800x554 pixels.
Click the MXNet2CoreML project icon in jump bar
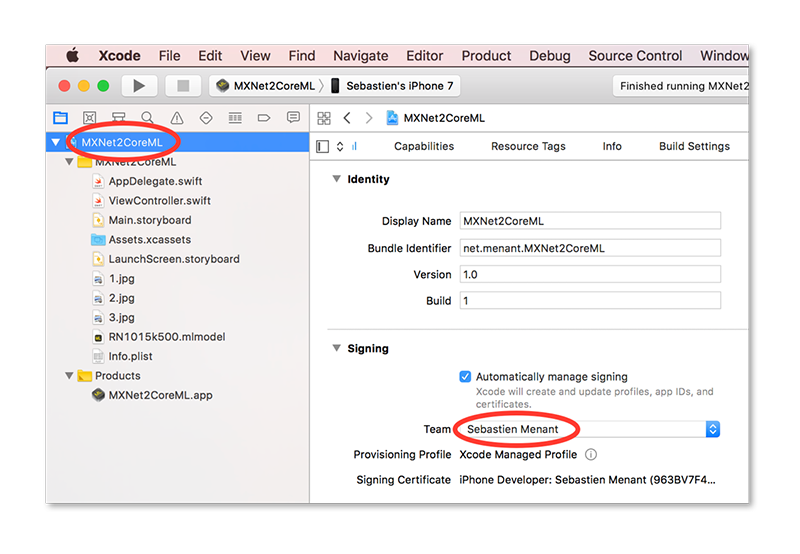click(x=392, y=118)
